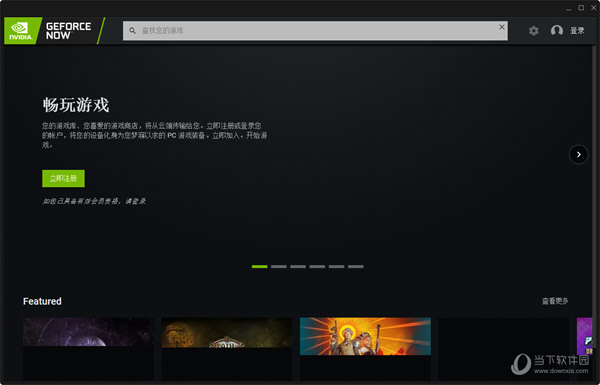
Task: Close the GeForce NOW window
Action: 593,8
